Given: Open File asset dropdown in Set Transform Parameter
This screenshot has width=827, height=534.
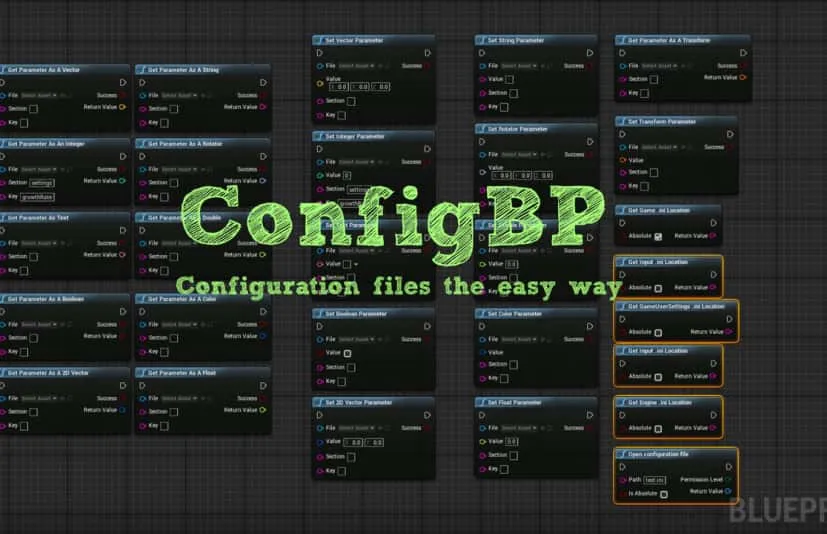Looking at the screenshot, I should [x=659, y=147].
